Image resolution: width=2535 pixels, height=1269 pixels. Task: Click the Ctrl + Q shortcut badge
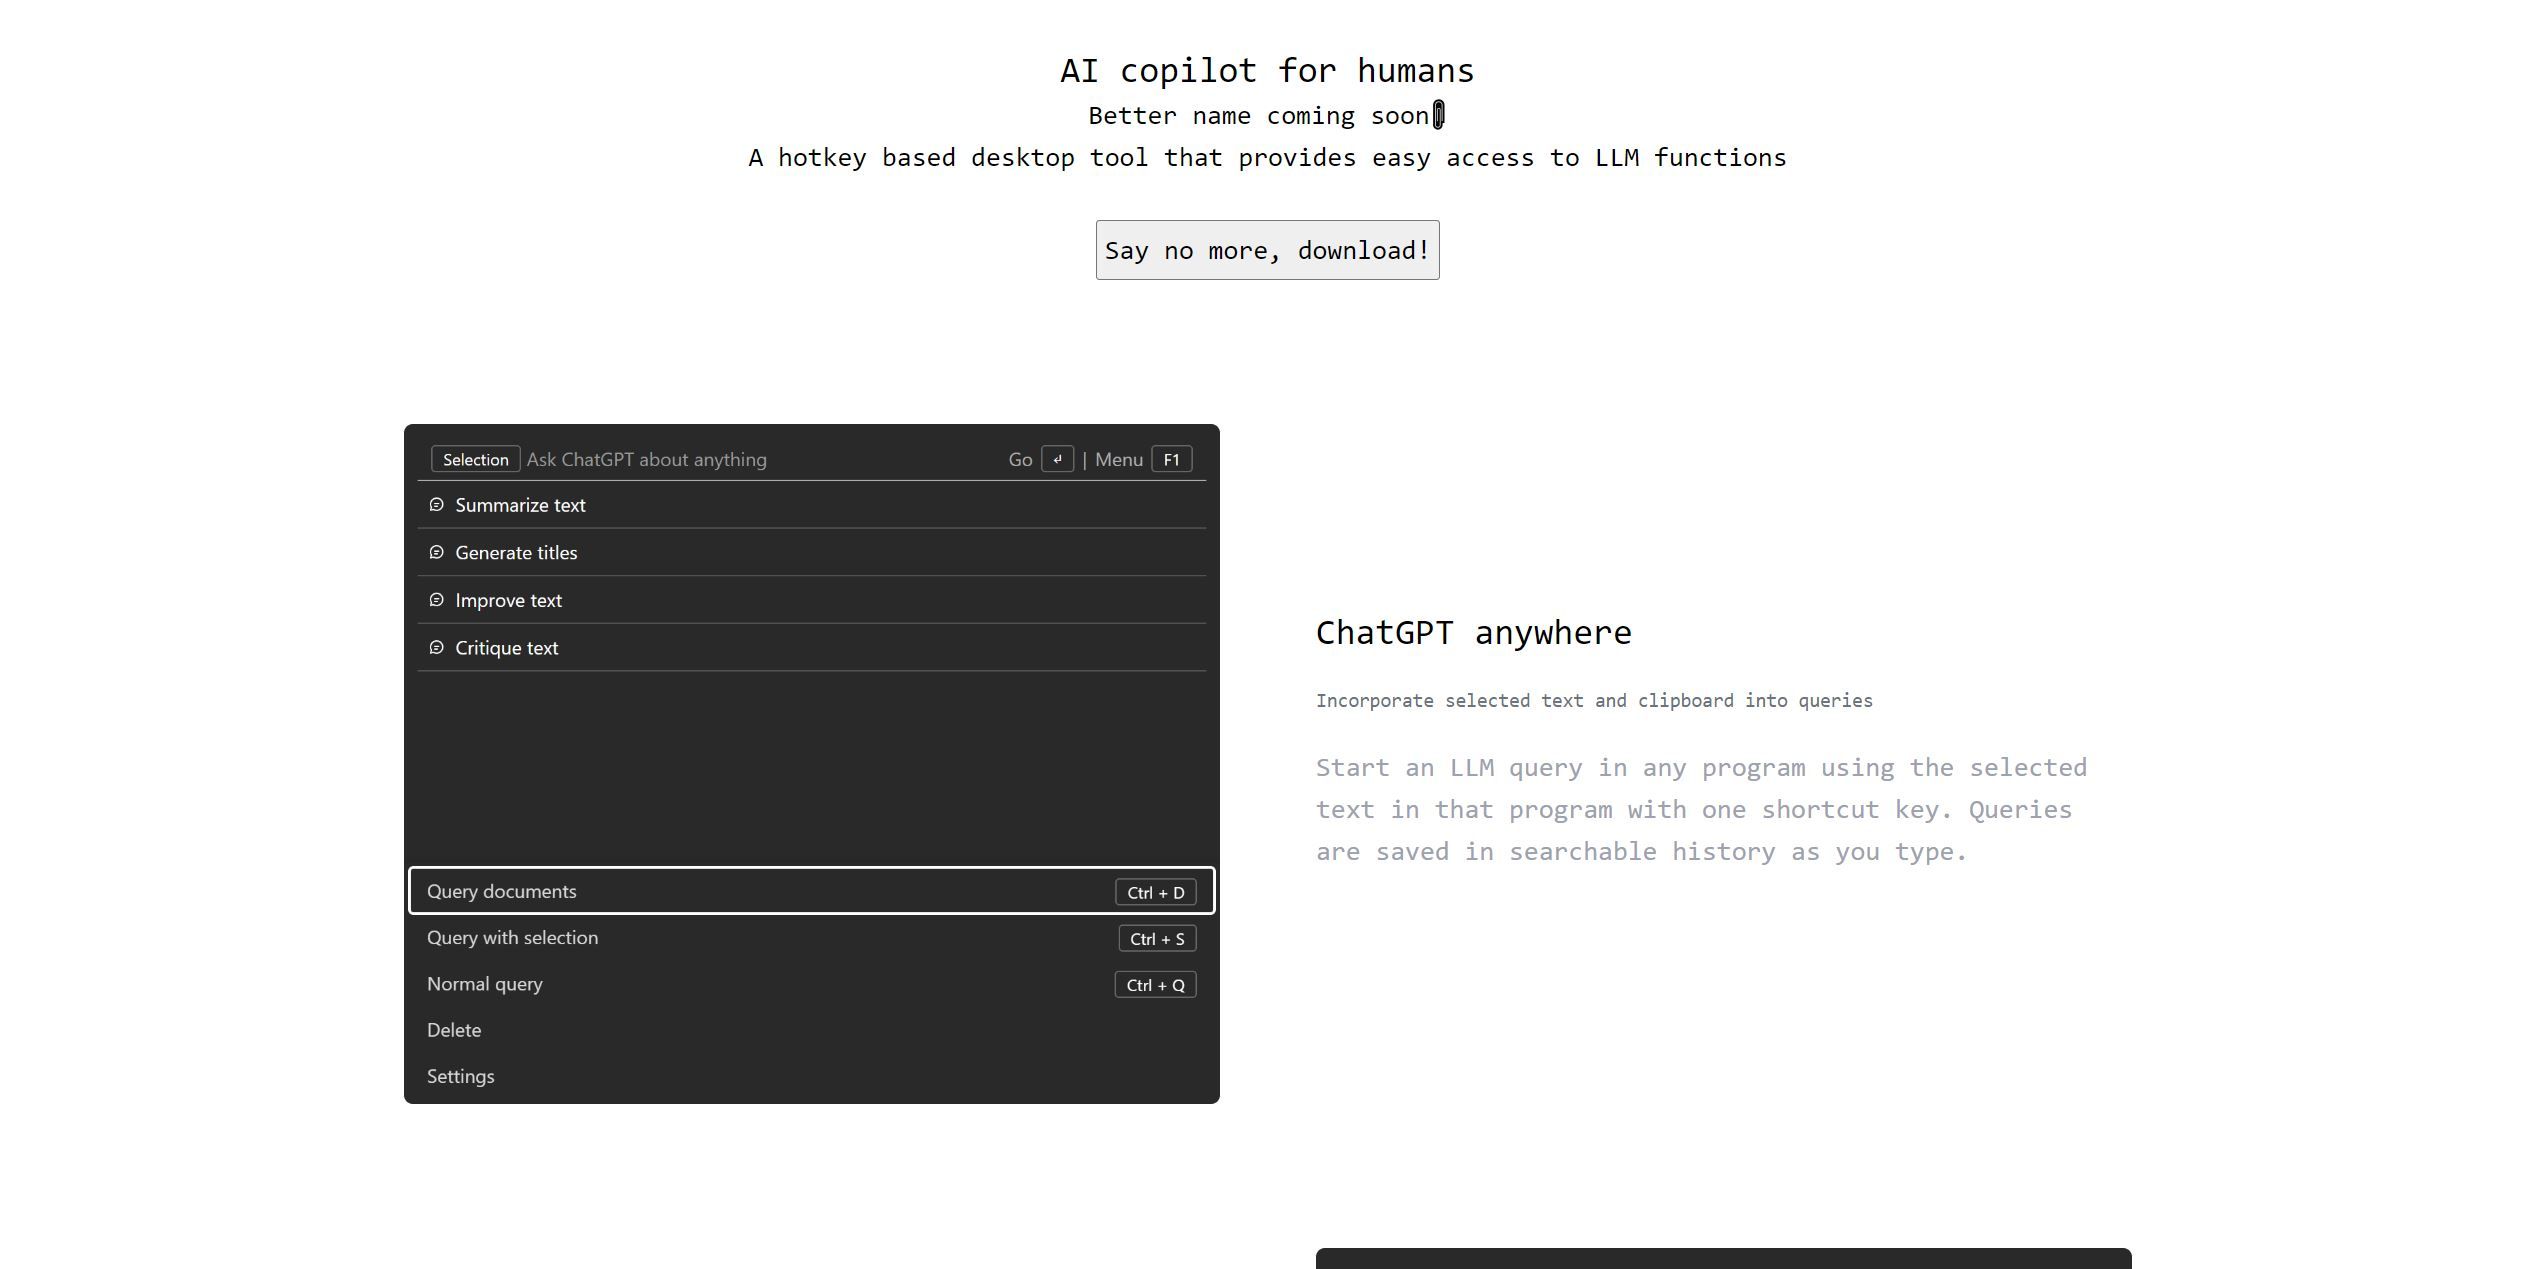pos(1155,985)
